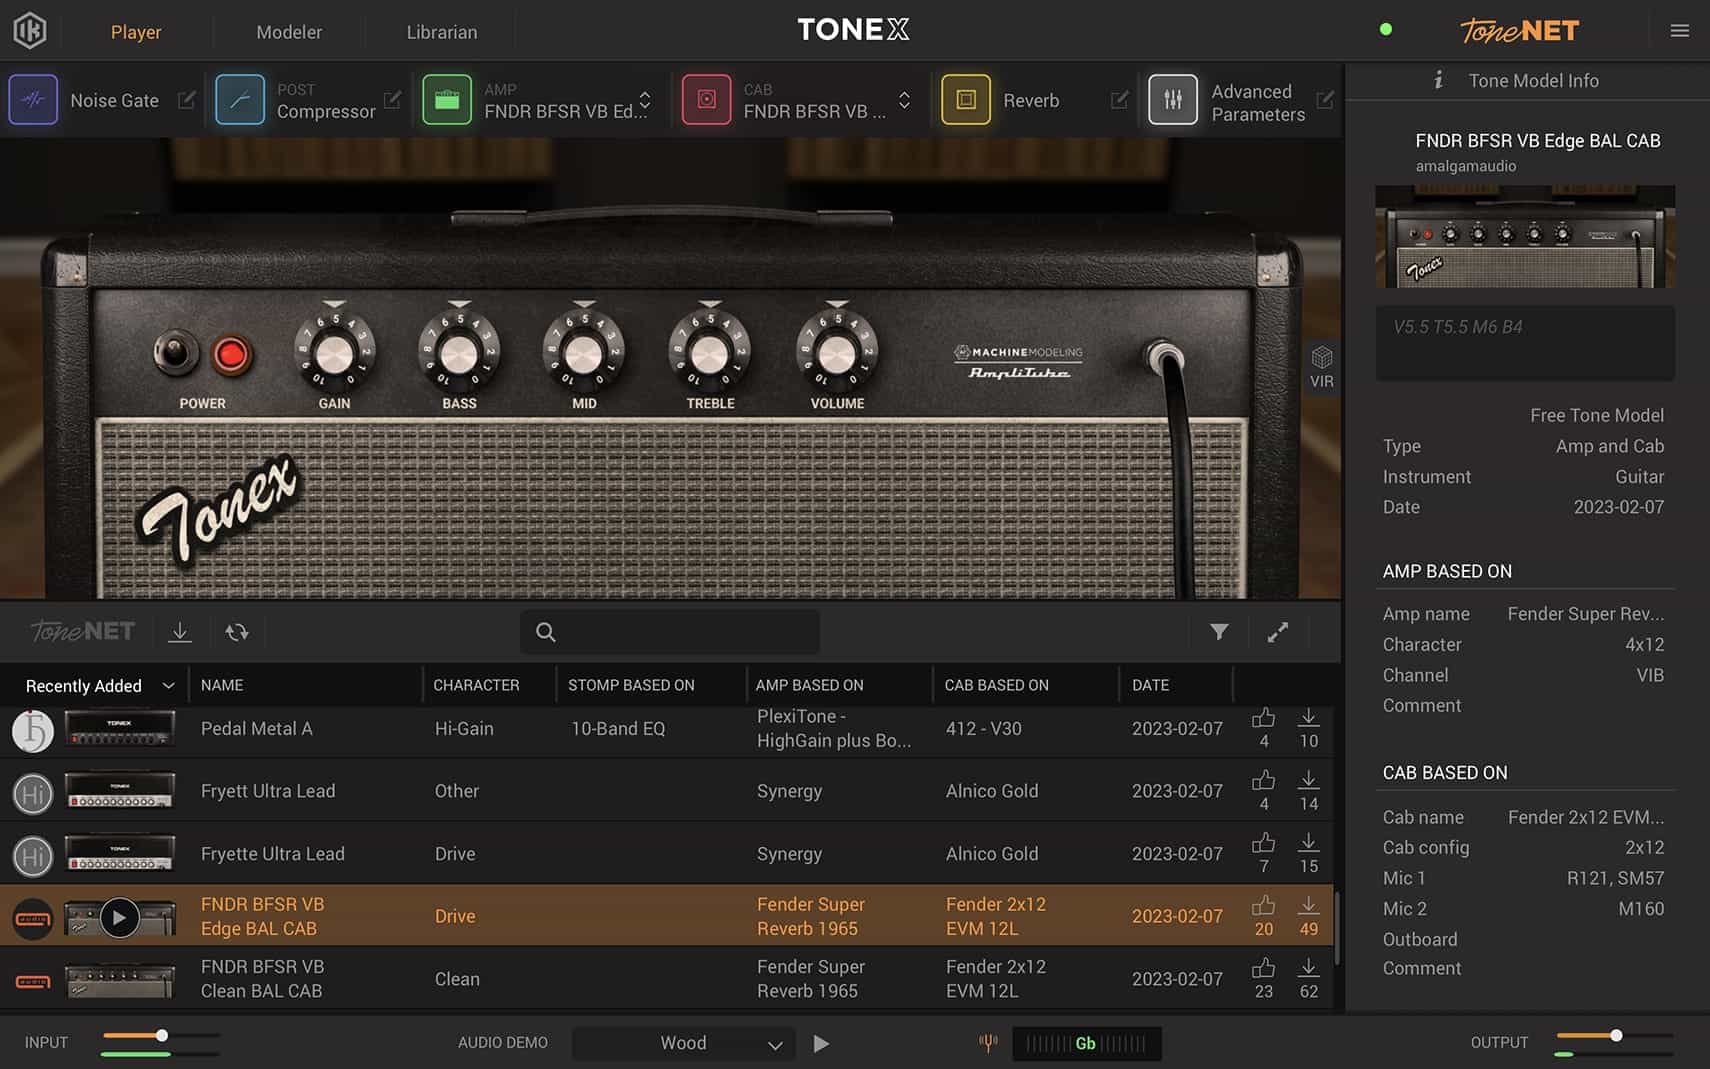Sort by NAME column header
Image resolution: width=1710 pixels, height=1069 pixels.
point(222,685)
